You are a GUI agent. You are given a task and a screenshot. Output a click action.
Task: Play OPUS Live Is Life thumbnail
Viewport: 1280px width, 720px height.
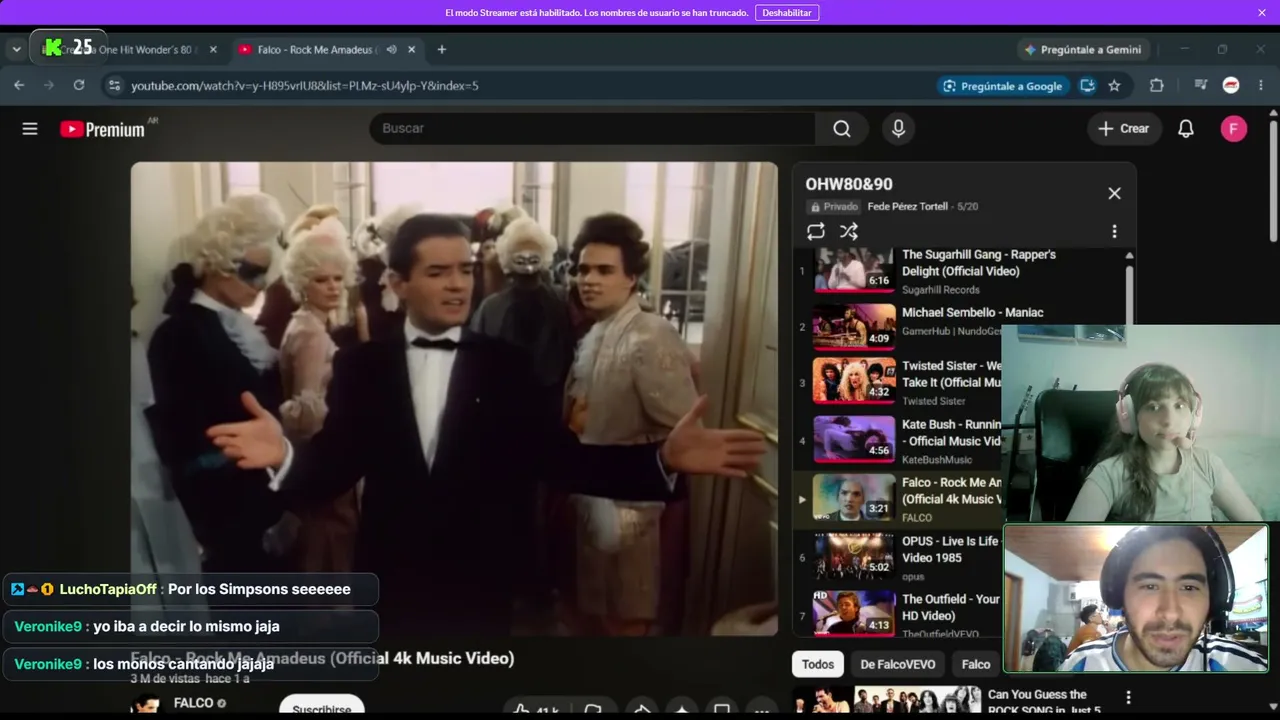click(x=854, y=556)
